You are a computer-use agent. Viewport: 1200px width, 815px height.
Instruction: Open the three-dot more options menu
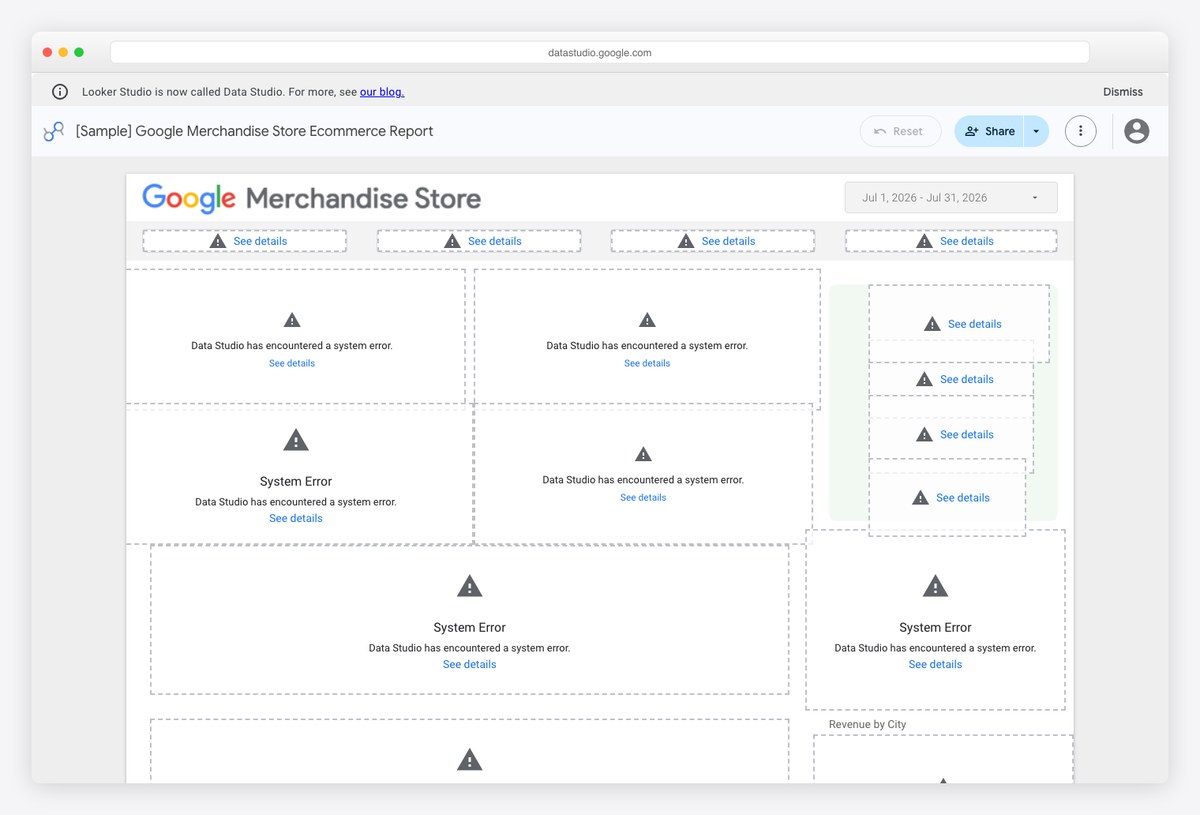click(1081, 131)
